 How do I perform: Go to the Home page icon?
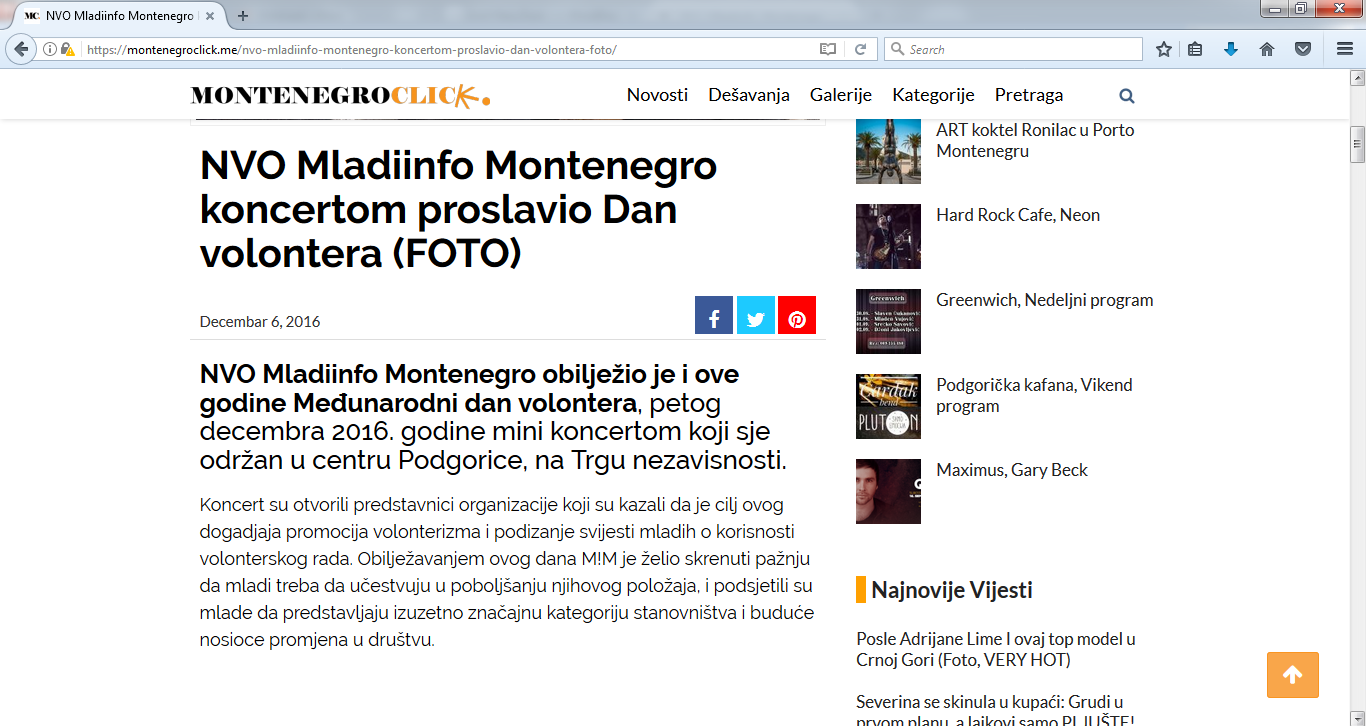click(x=1267, y=49)
